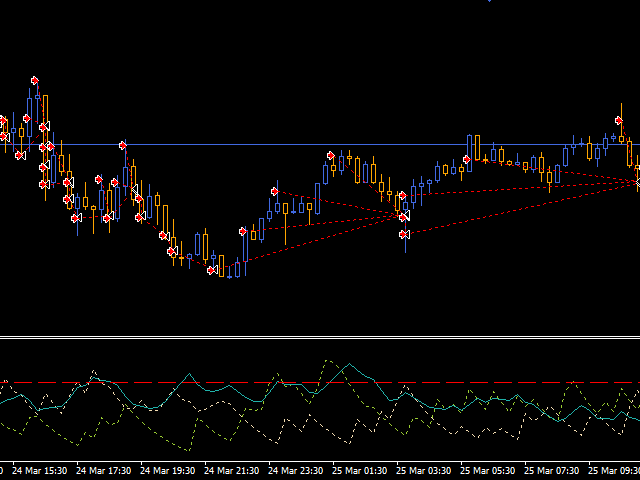Click the 25 Mar 07:30 time label
The image size is (640, 480).
555,470
